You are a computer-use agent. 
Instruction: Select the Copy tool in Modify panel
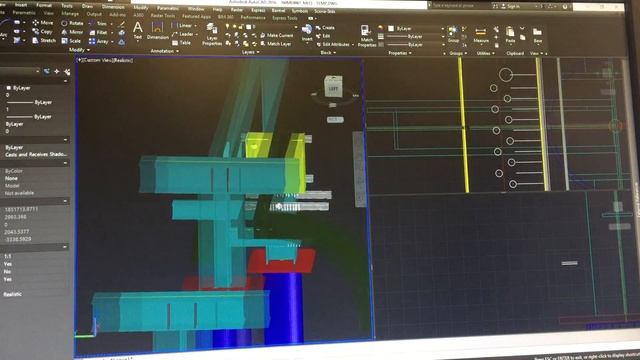click(42, 31)
